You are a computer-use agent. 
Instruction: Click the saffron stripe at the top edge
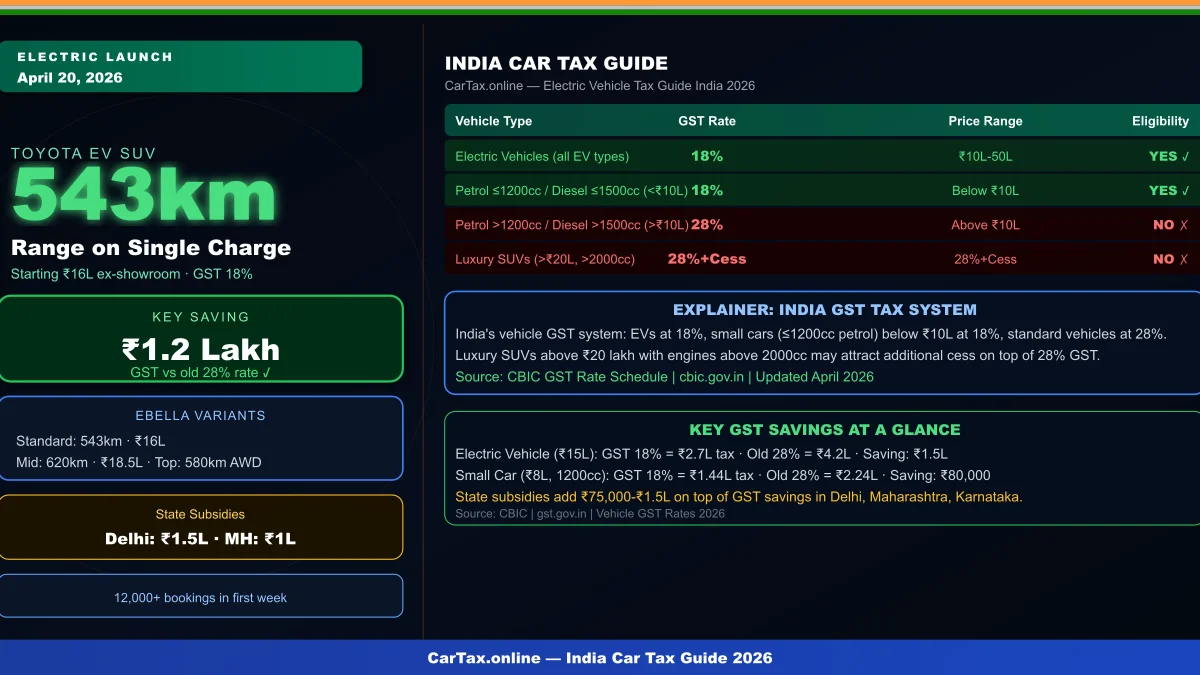coord(600,3)
